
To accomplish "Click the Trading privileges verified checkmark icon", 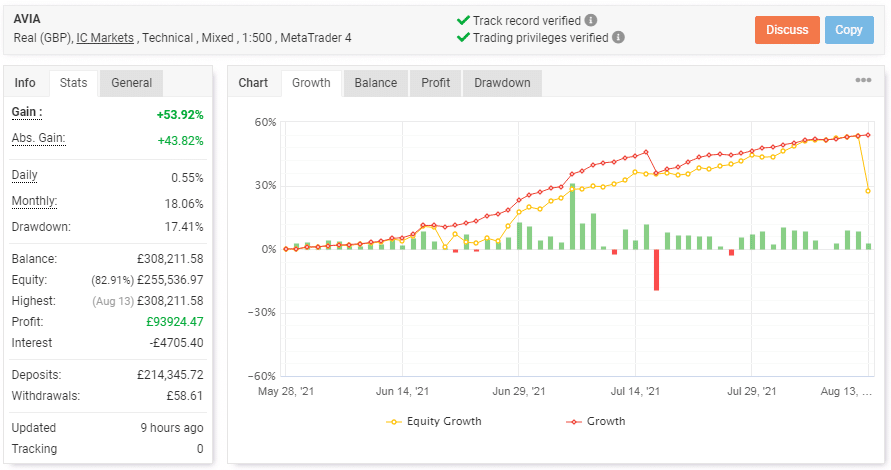I will coord(463,38).
